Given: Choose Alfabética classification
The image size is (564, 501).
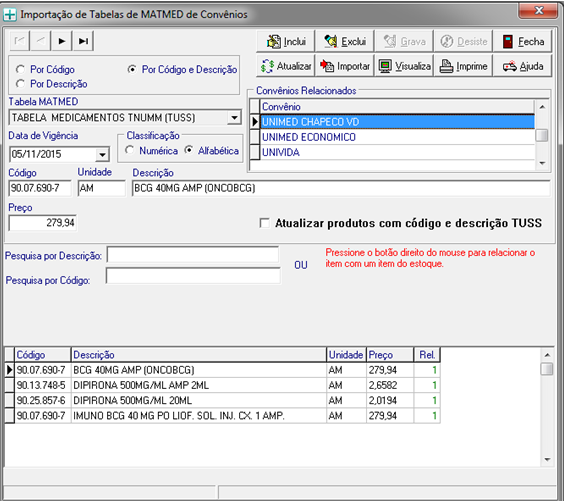Looking at the screenshot, I should pos(188,150).
